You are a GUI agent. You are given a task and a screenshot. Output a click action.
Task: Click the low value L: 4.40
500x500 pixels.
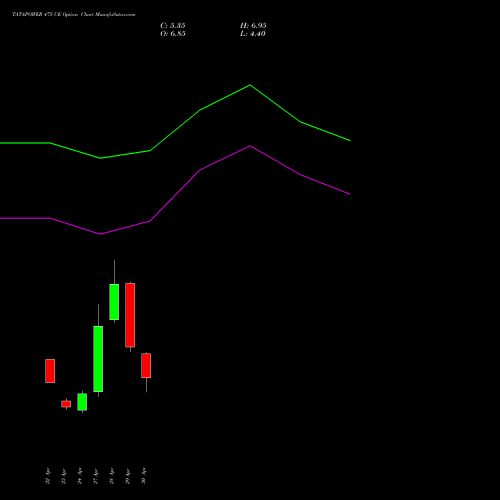(253, 34)
